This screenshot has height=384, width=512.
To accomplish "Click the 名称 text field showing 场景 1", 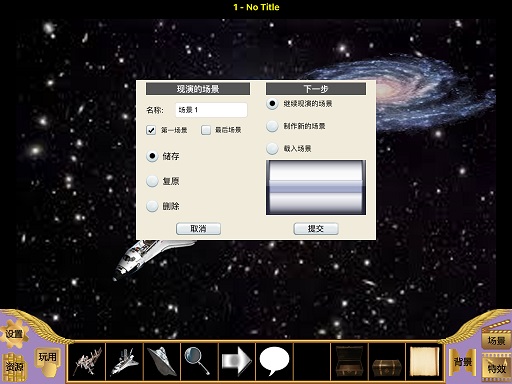I will 211,110.
